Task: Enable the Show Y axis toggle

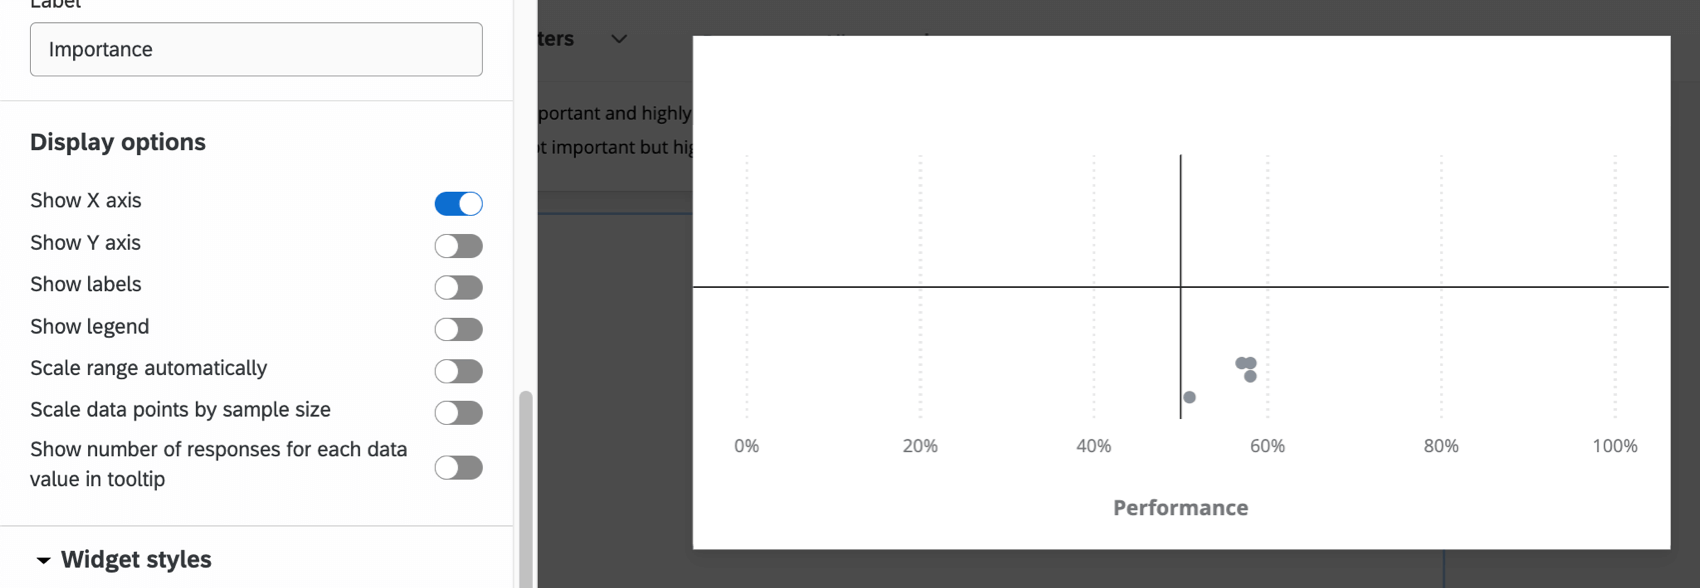Action: pos(458,245)
